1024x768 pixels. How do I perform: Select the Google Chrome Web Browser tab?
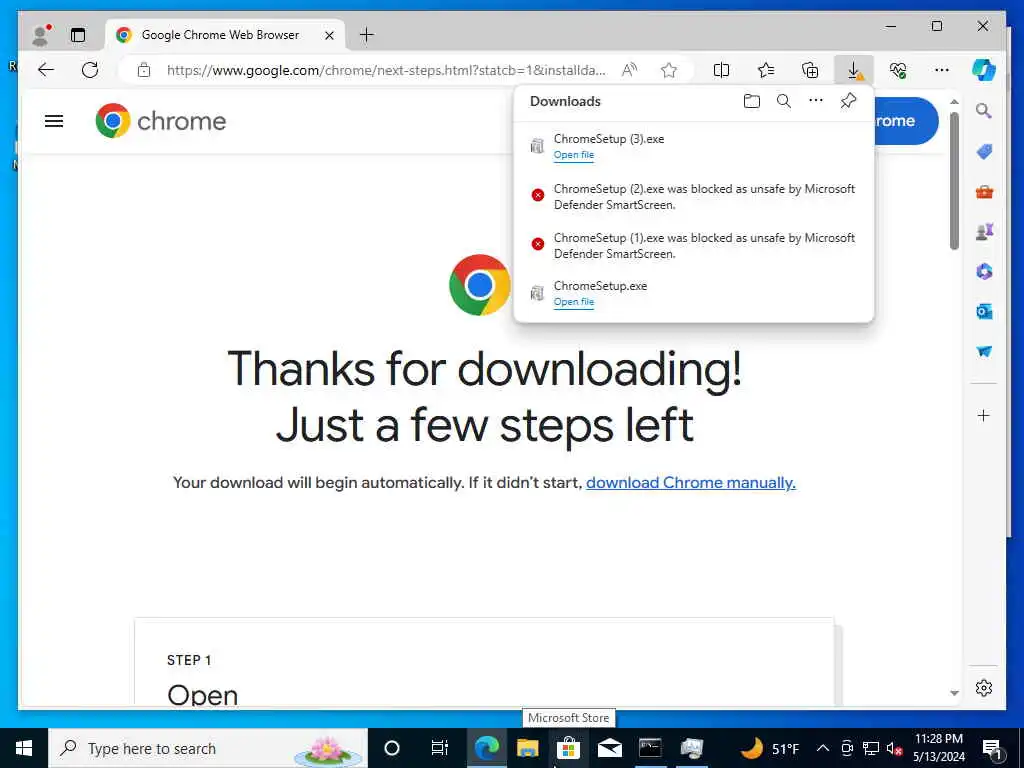point(224,35)
